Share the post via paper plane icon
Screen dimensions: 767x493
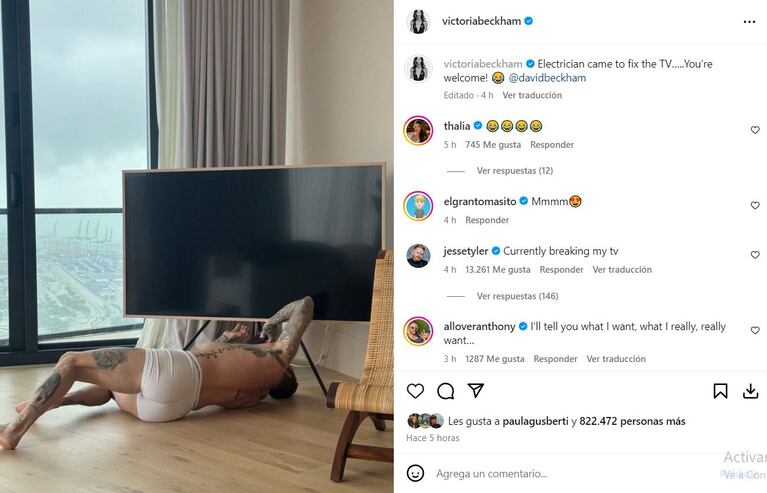475,390
